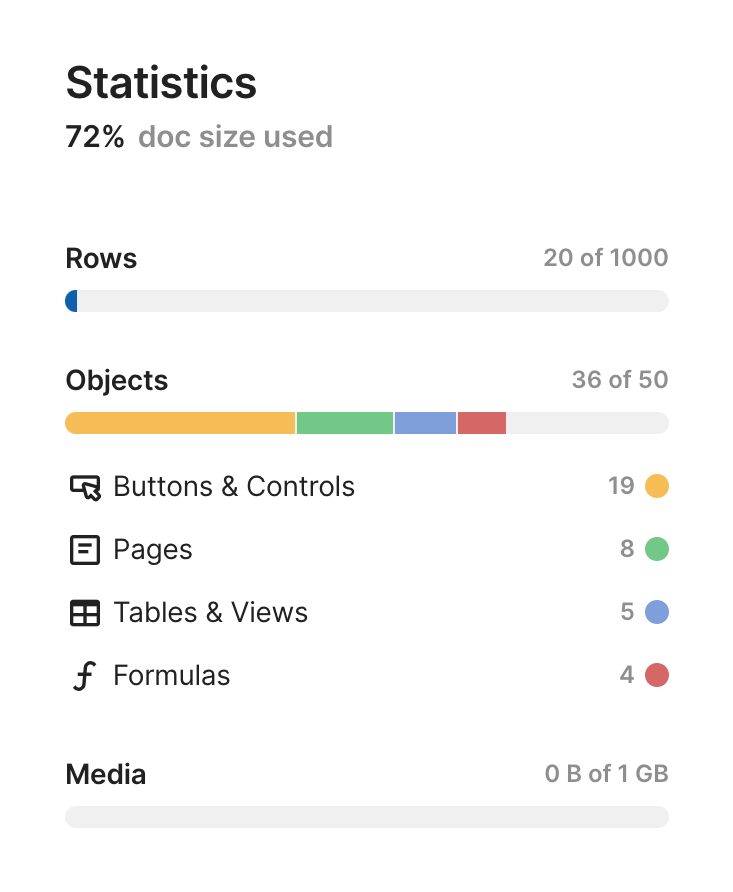Screen dimensions: 733x892
Task: Click the Rows usage progress bar
Action: [x=367, y=301]
